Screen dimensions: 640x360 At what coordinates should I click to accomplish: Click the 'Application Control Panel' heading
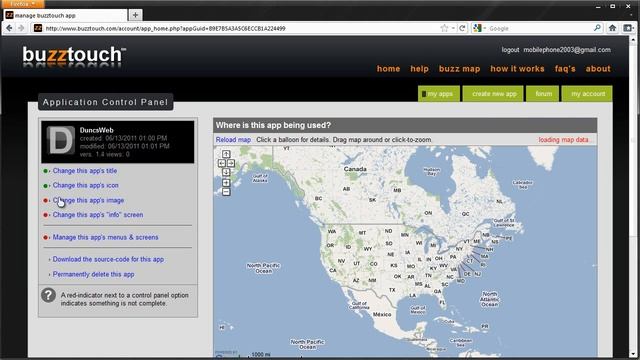[x=105, y=102]
